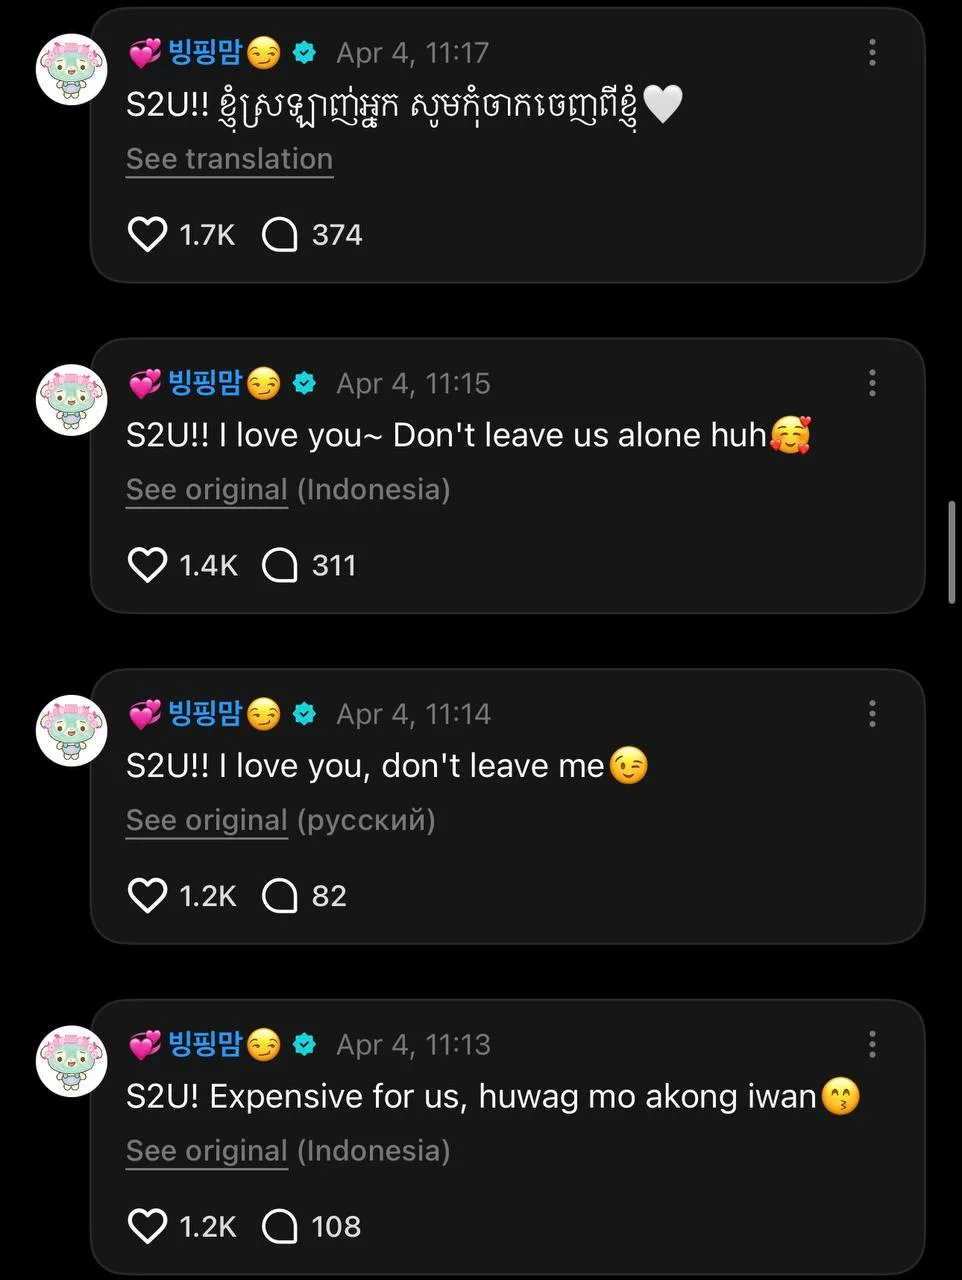Open more options for the 11:14 post
962x1280 pixels.
pyautogui.click(x=872, y=714)
